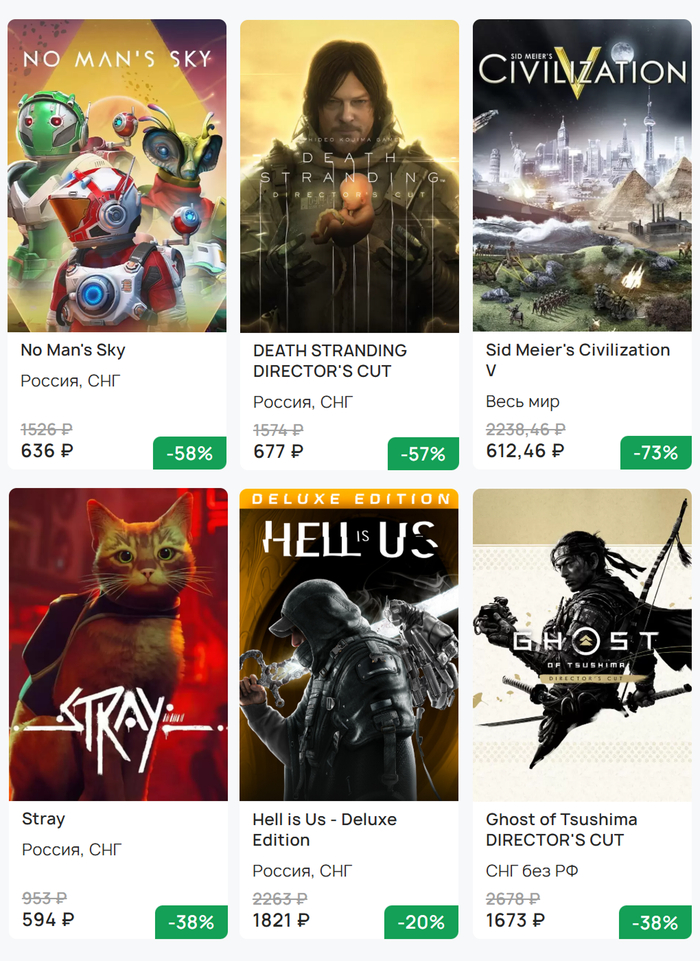Select the Stray game title

(x=44, y=819)
